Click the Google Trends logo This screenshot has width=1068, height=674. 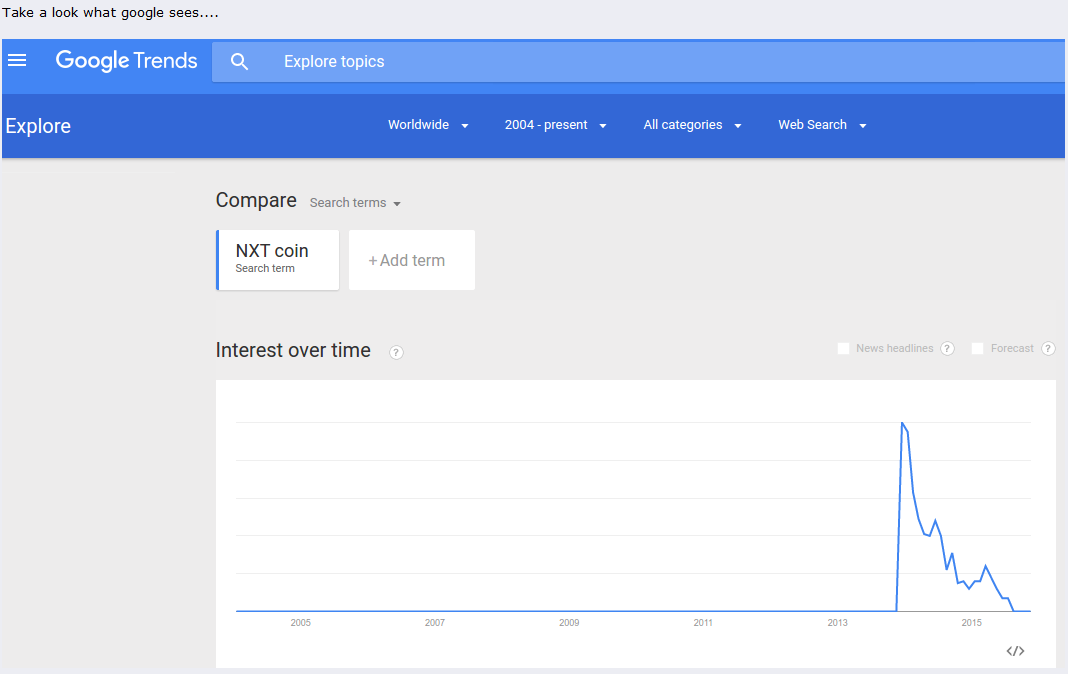pyautogui.click(x=126, y=61)
